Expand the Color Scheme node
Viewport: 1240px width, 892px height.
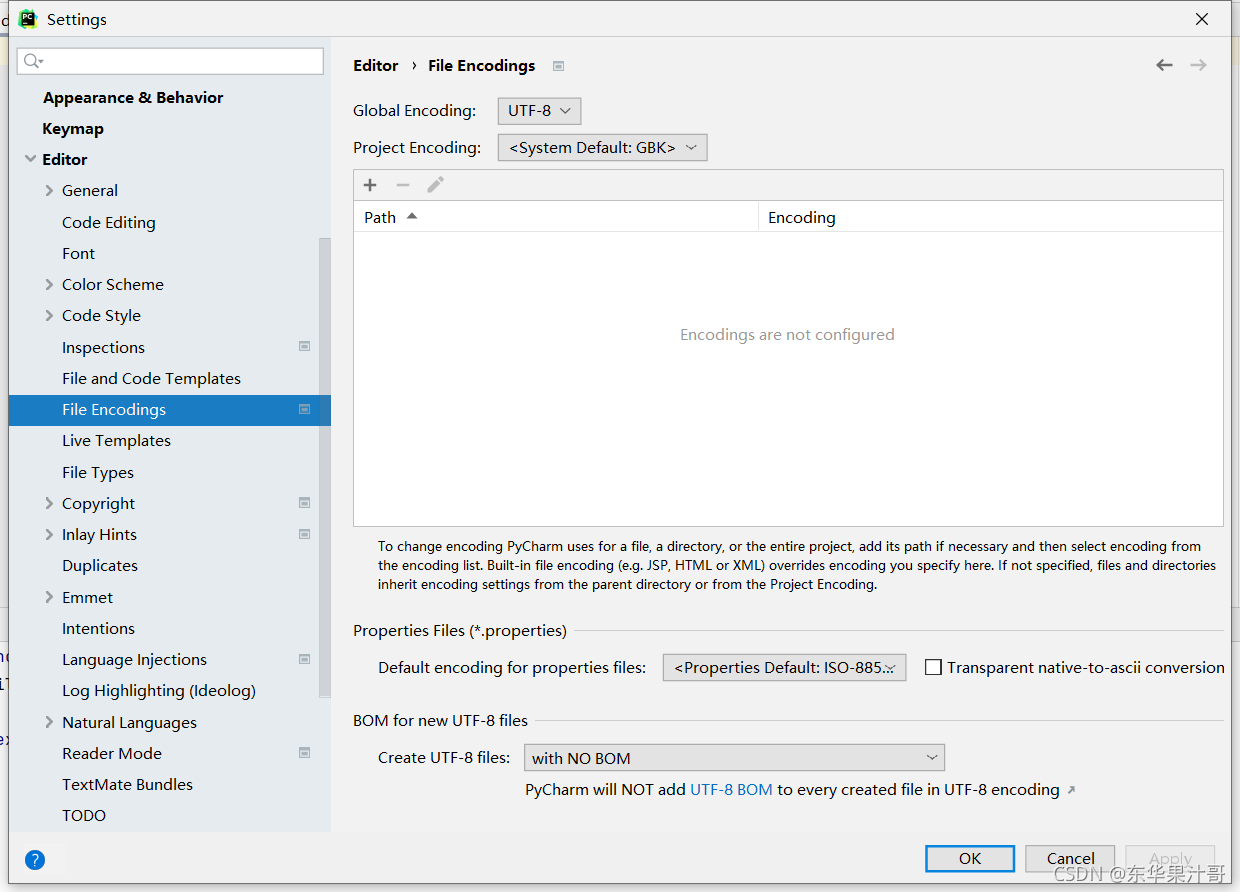pyautogui.click(x=49, y=284)
